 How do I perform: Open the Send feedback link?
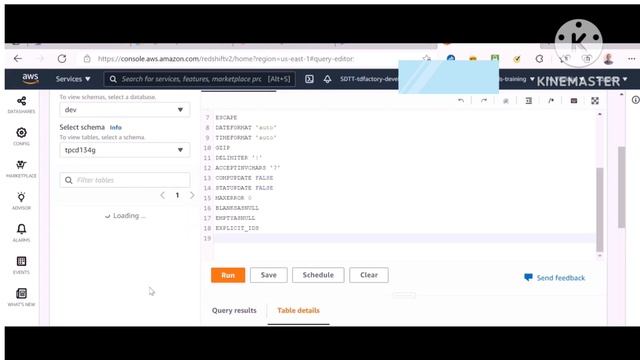pyautogui.click(x=554, y=278)
